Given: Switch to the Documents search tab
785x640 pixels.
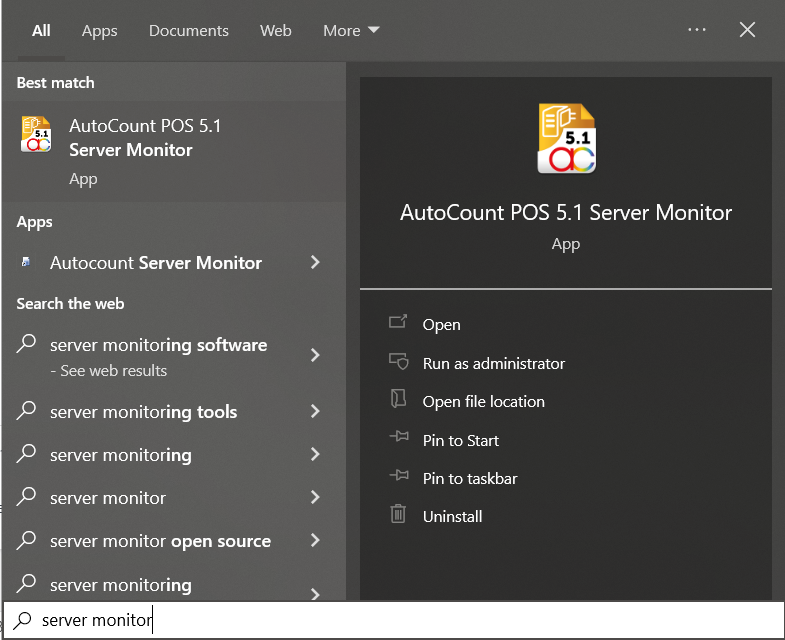Looking at the screenshot, I should (x=188, y=31).
